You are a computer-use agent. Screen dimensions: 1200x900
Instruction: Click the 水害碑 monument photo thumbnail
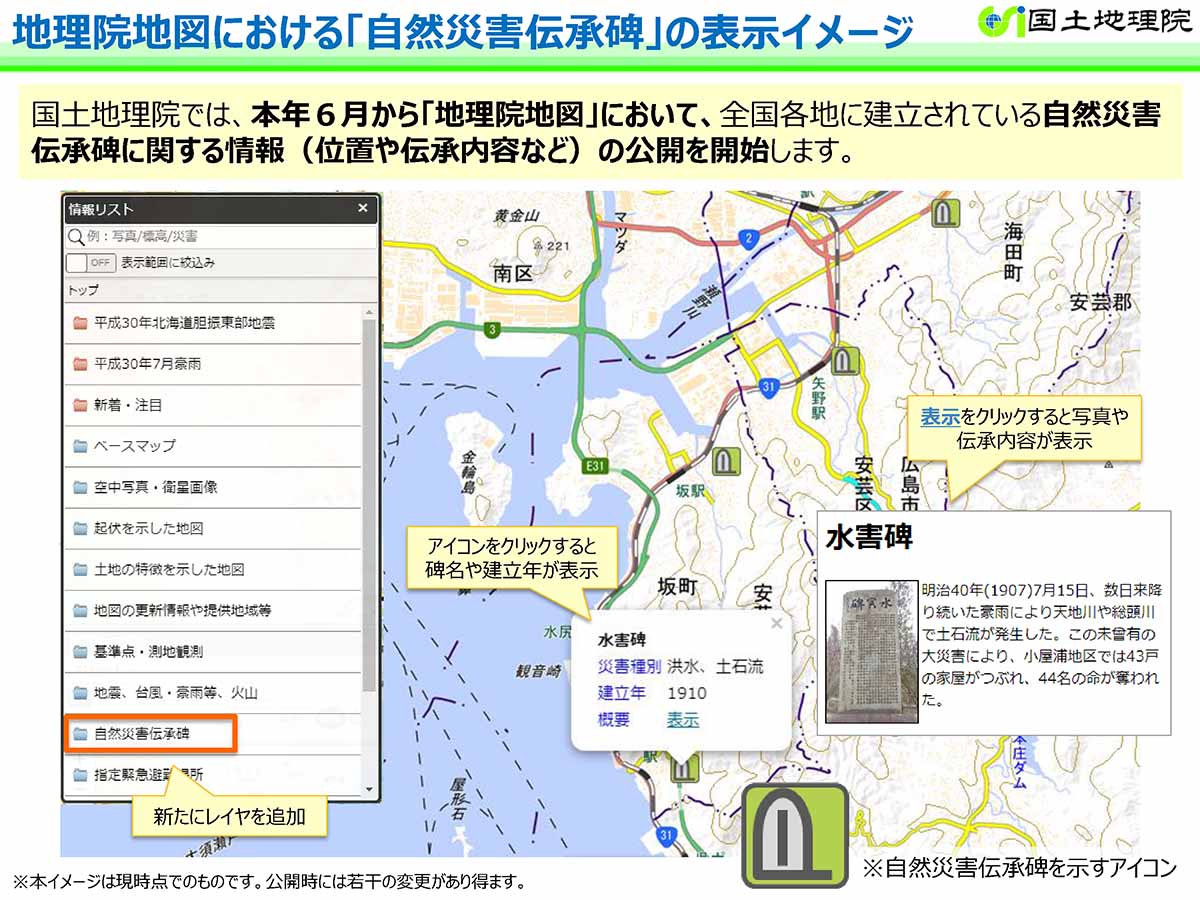pyautogui.click(x=872, y=651)
